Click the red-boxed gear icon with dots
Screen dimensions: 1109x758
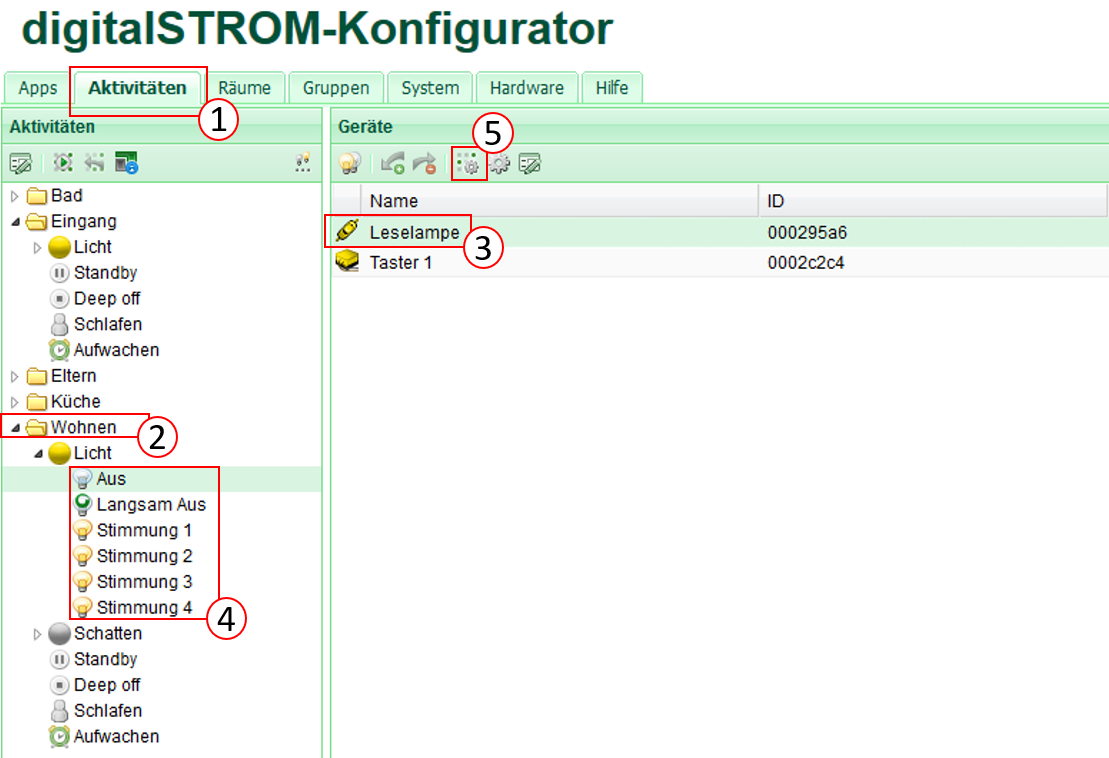pos(469,163)
